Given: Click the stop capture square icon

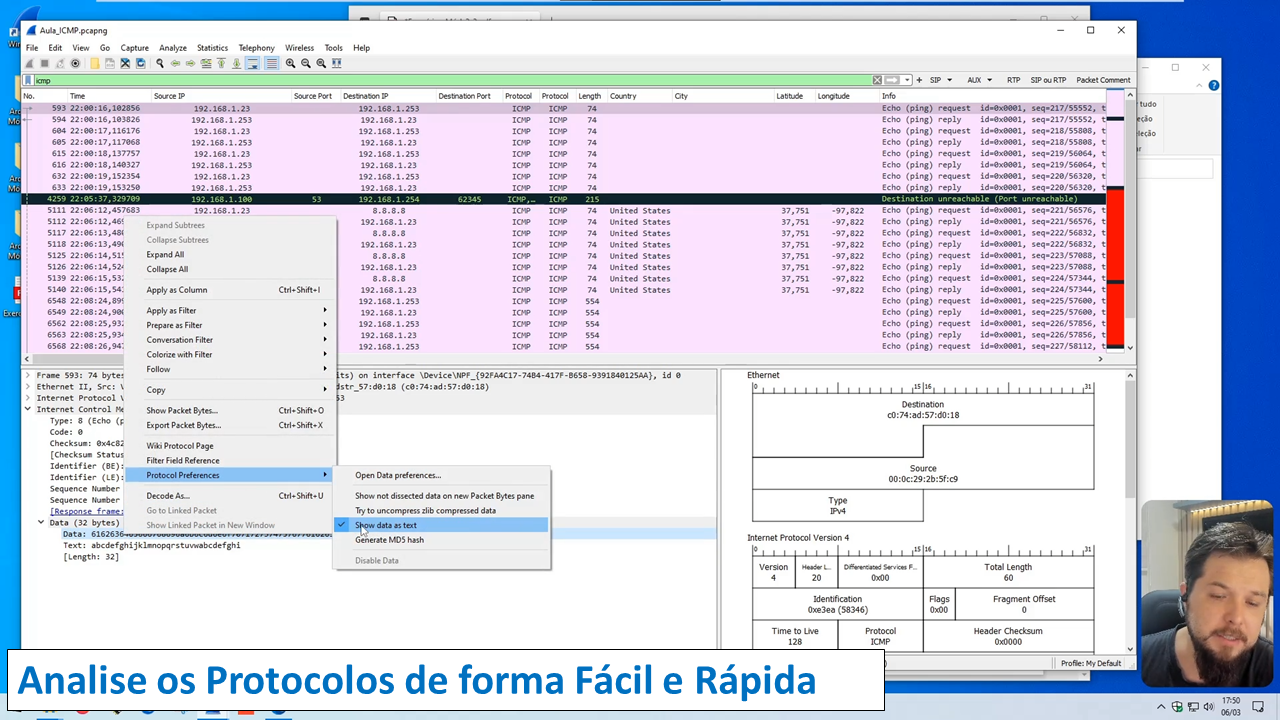Looking at the screenshot, I should point(45,63).
